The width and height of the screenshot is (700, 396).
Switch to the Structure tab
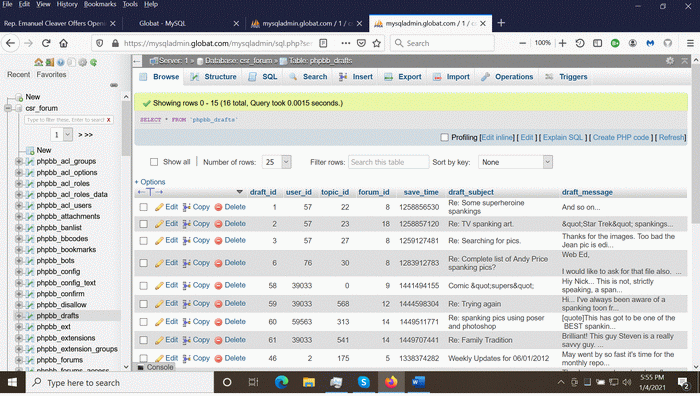coord(214,77)
